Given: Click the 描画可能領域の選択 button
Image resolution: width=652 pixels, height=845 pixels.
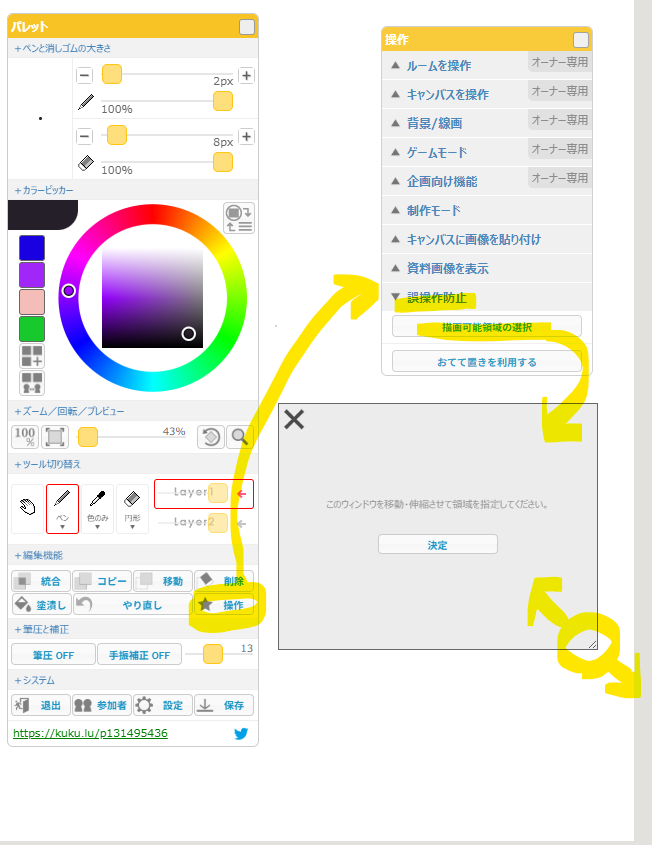Looking at the screenshot, I should tap(487, 327).
